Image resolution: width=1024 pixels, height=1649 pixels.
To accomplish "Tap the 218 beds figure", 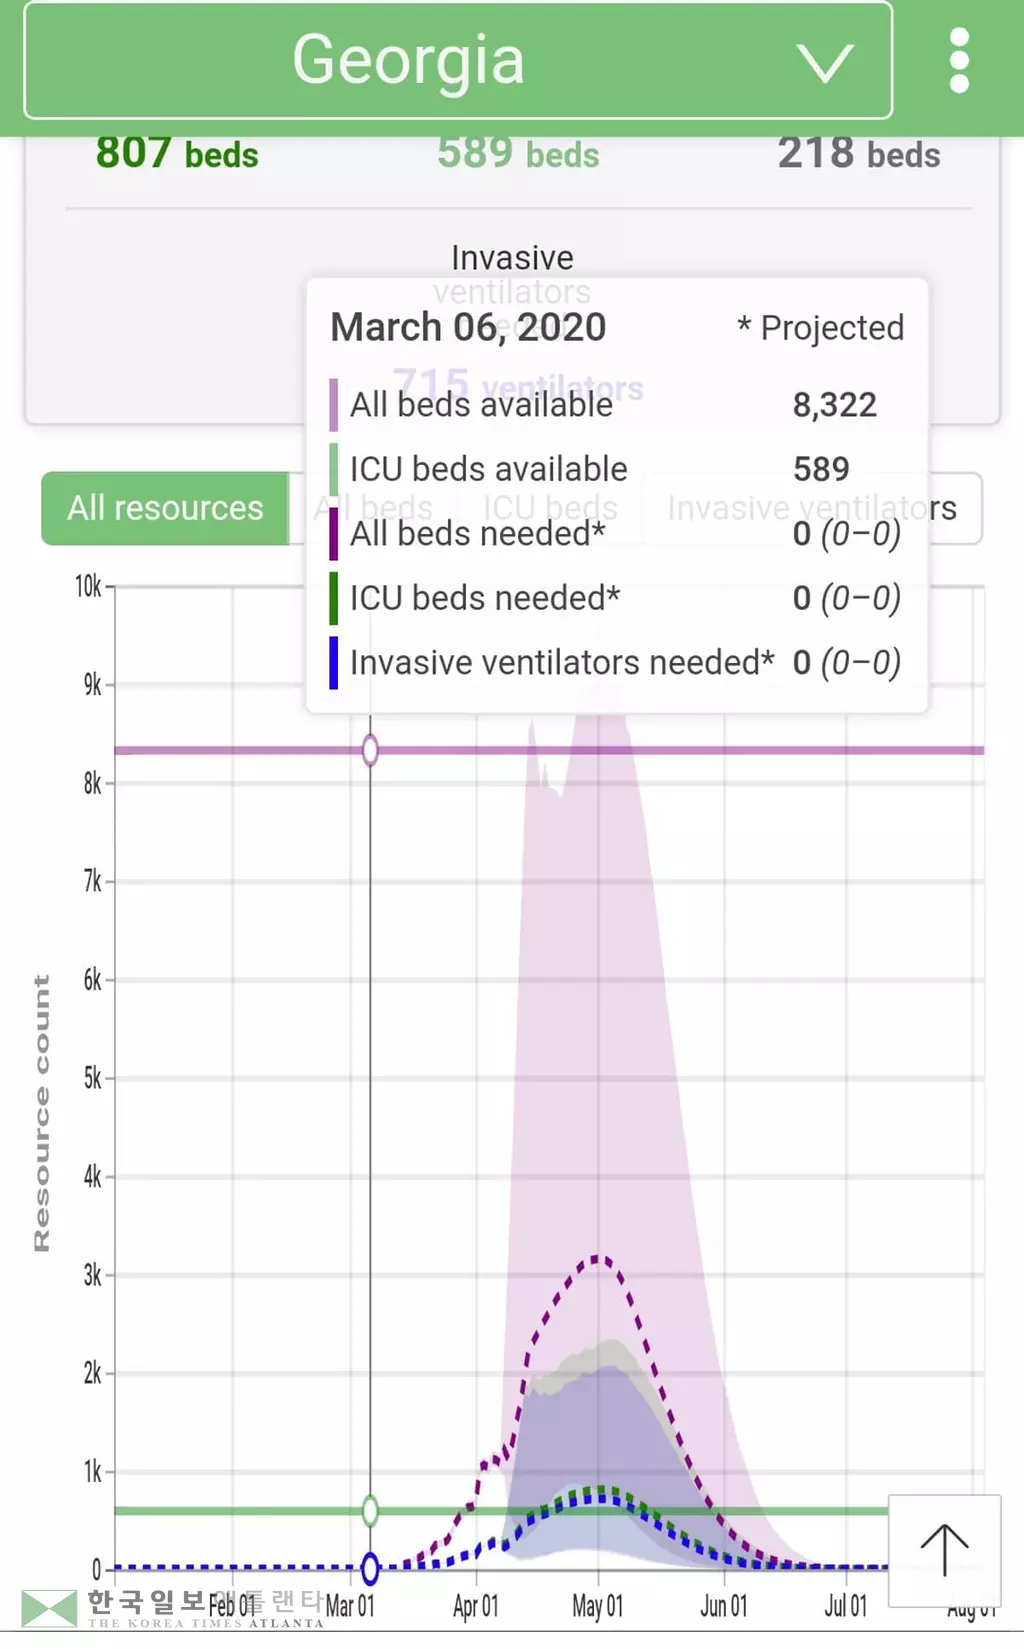I will pyautogui.click(x=859, y=154).
